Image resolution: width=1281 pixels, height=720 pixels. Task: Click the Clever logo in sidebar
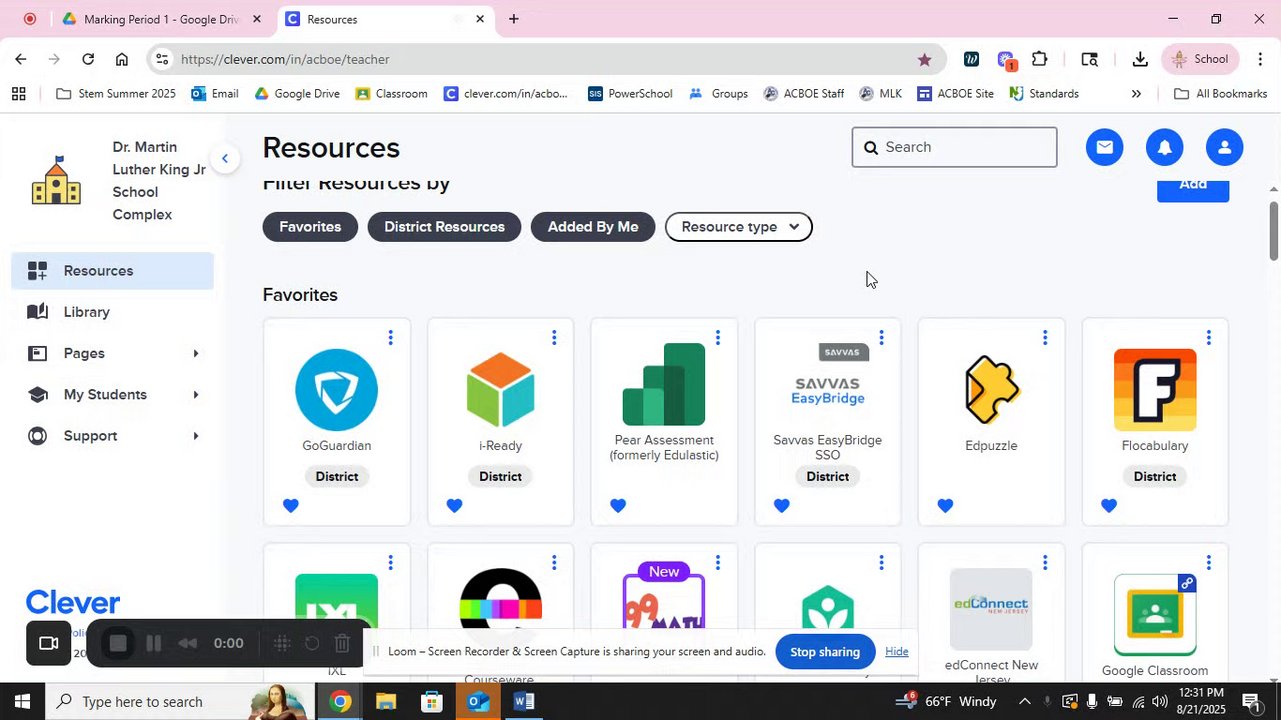pyautogui.click(x=73, y=603)
